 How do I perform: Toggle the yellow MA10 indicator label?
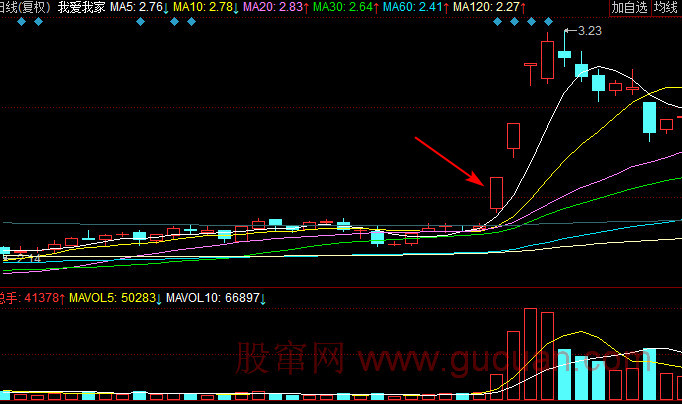click(x=205, y=8)
